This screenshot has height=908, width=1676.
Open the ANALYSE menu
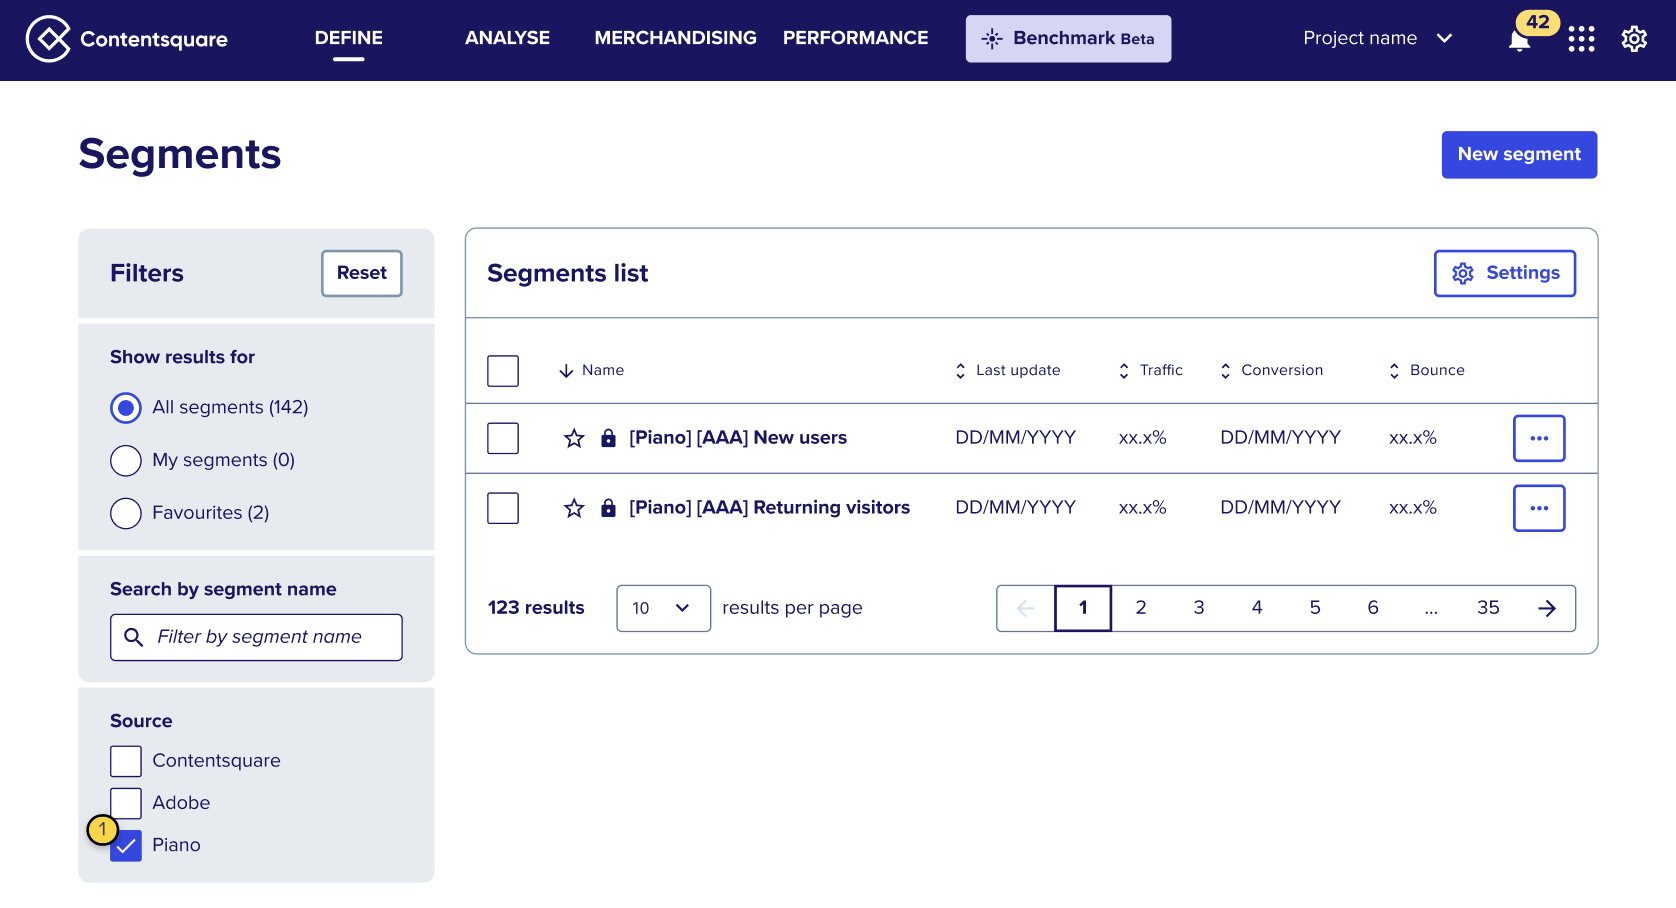(x=507, y=38)
